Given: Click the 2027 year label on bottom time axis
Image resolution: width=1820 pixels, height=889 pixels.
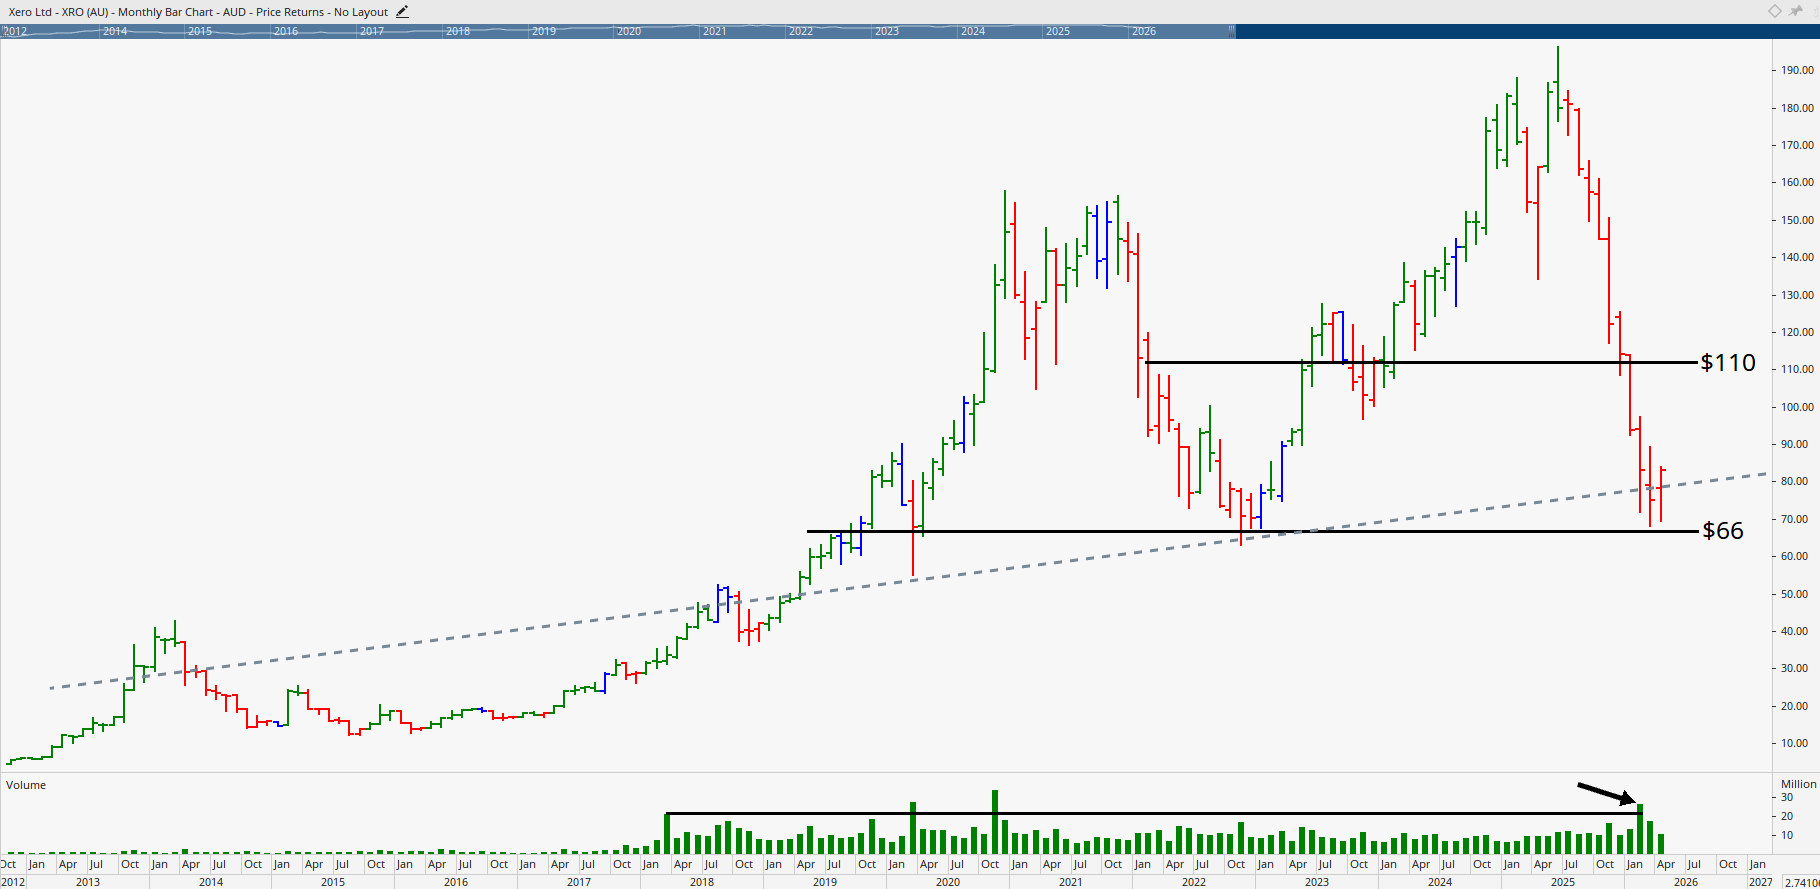Looking at the screenshot, I should click(x=1761, y=882).
